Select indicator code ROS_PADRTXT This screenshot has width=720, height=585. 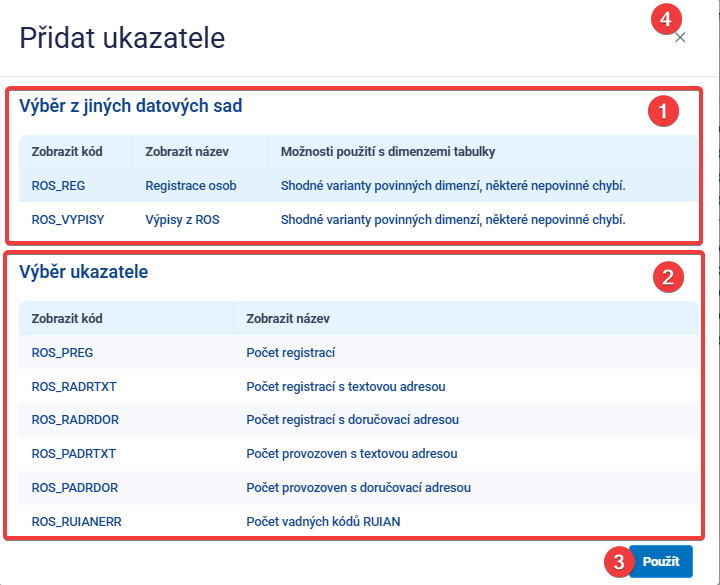[73, 453]
